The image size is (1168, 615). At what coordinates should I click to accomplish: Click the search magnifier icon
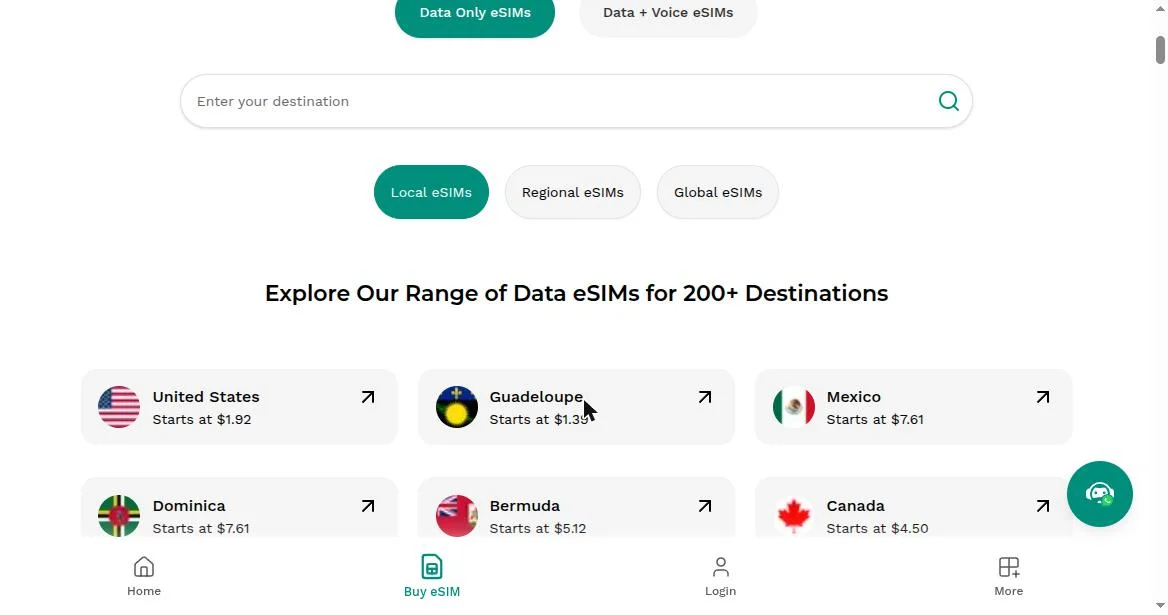(948, 101)
